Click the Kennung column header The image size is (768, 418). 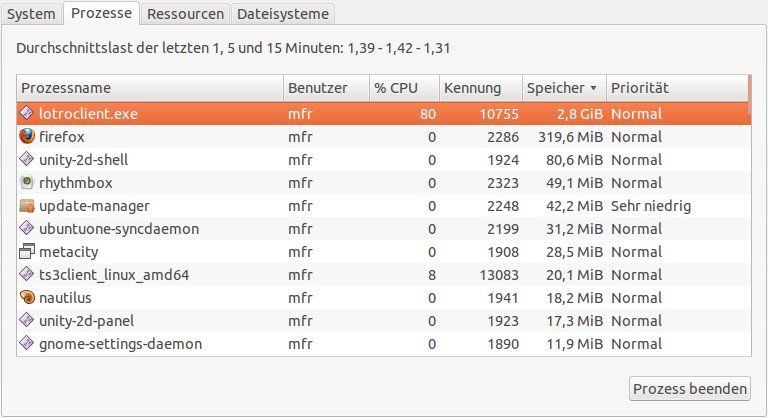click(481, 88)
